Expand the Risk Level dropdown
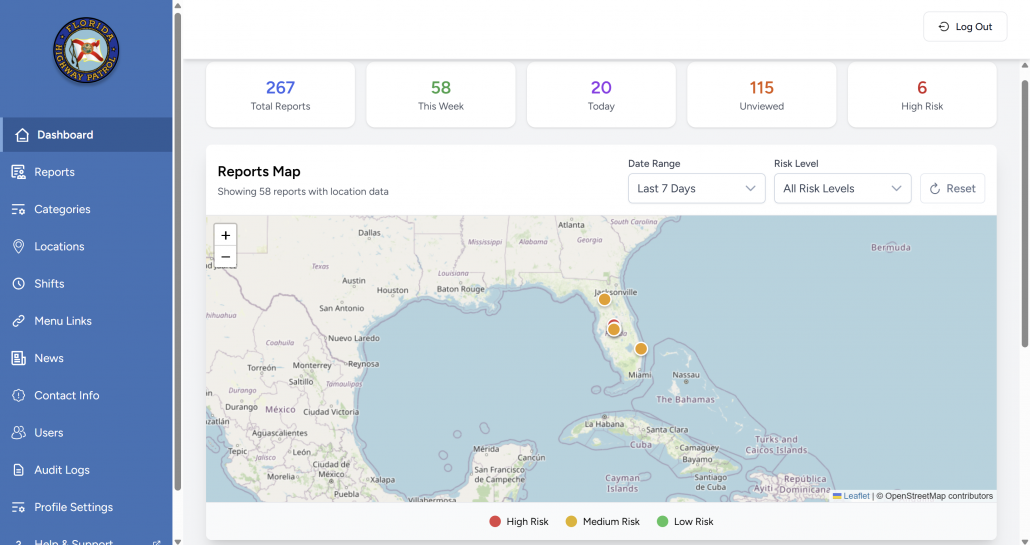 842,188
